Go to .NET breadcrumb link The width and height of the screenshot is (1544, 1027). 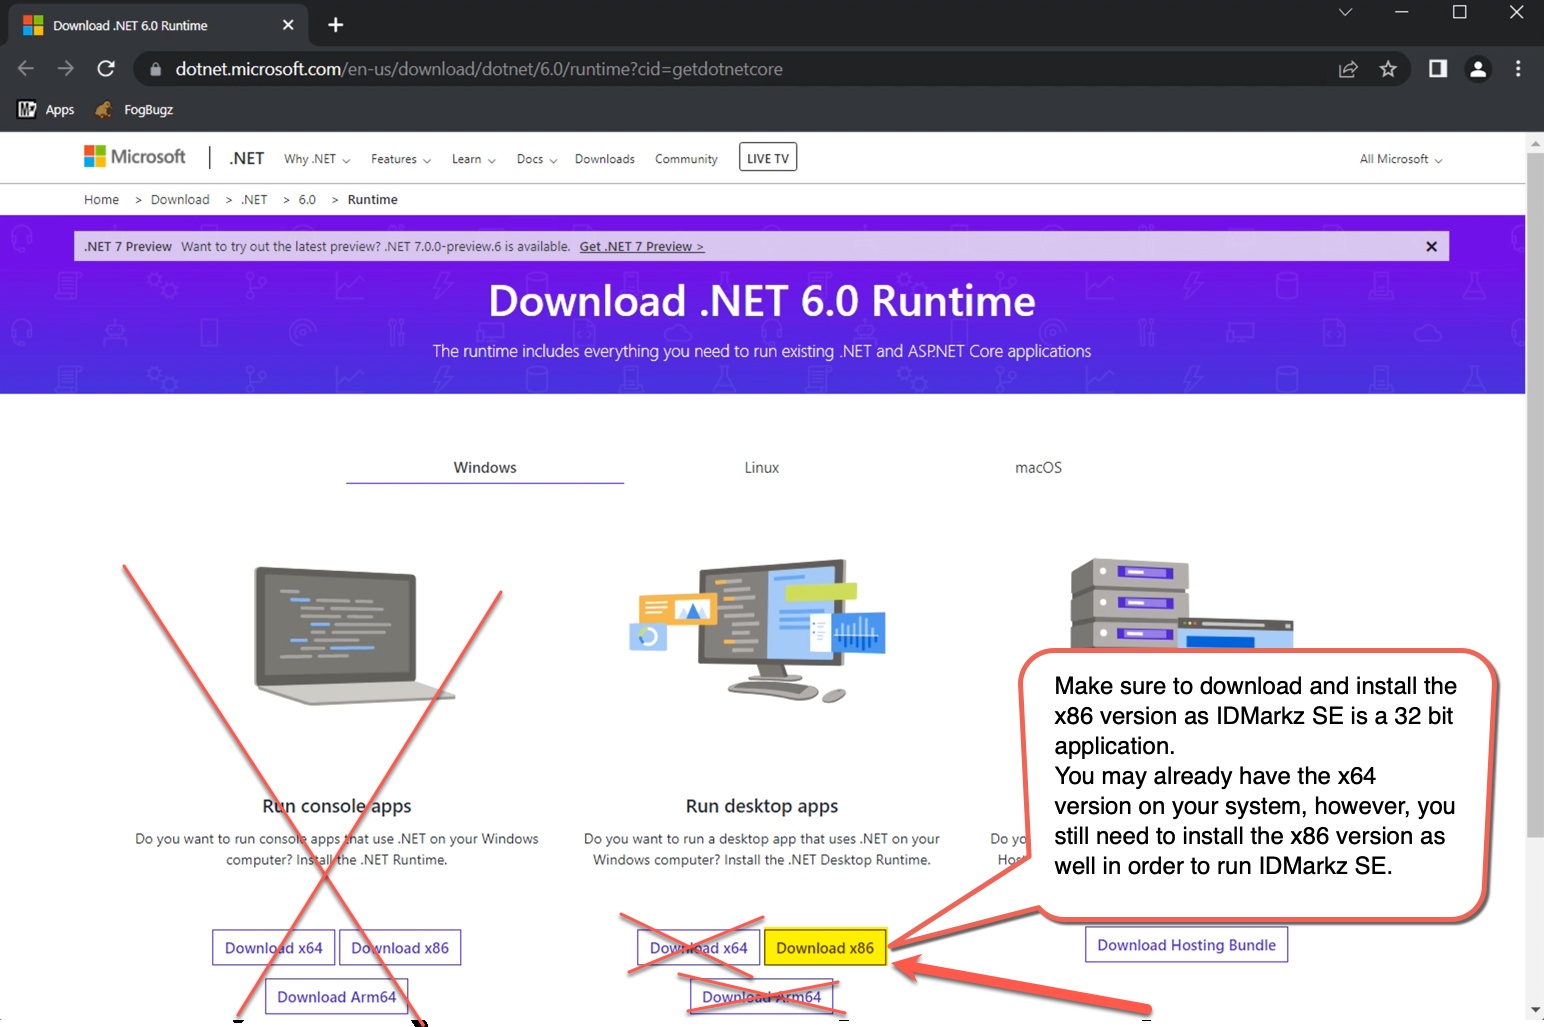click(254, 200)
